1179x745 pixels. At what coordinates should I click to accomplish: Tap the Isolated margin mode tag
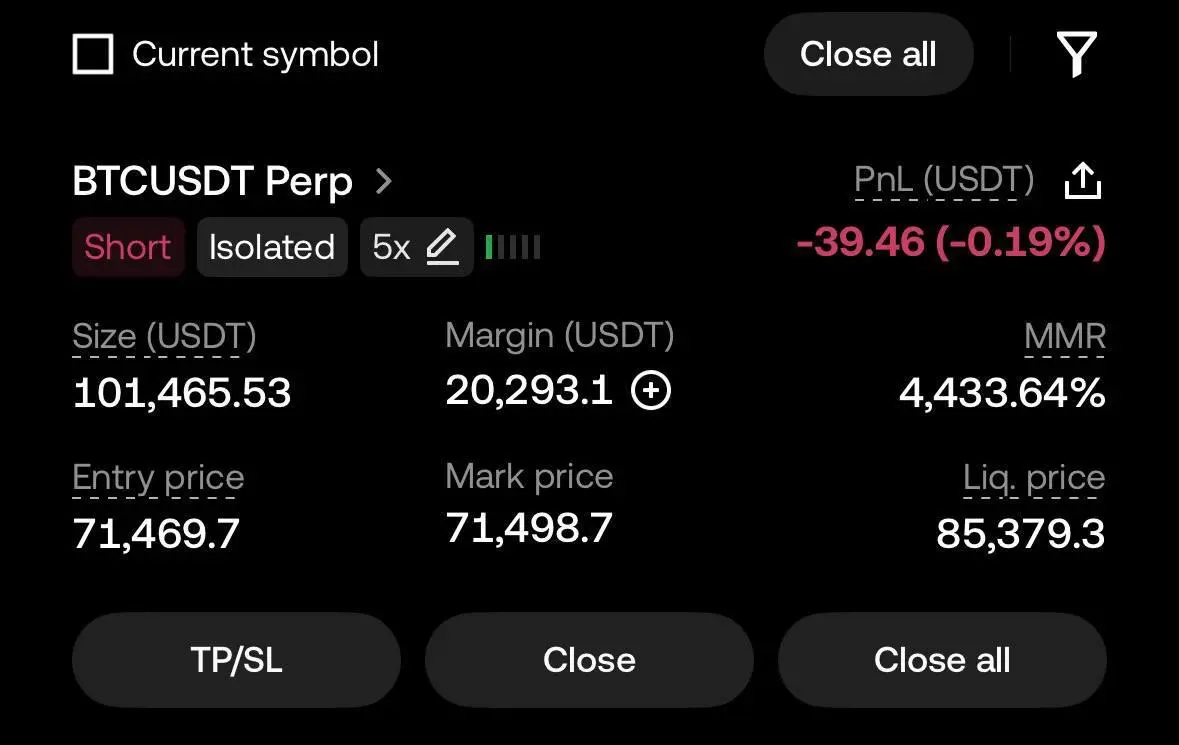272,247
